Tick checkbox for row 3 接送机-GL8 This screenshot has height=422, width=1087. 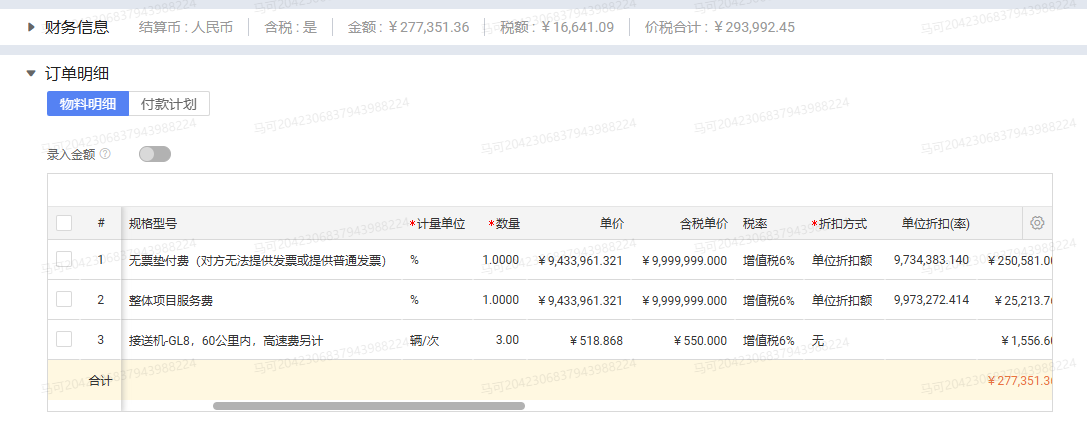64,339
